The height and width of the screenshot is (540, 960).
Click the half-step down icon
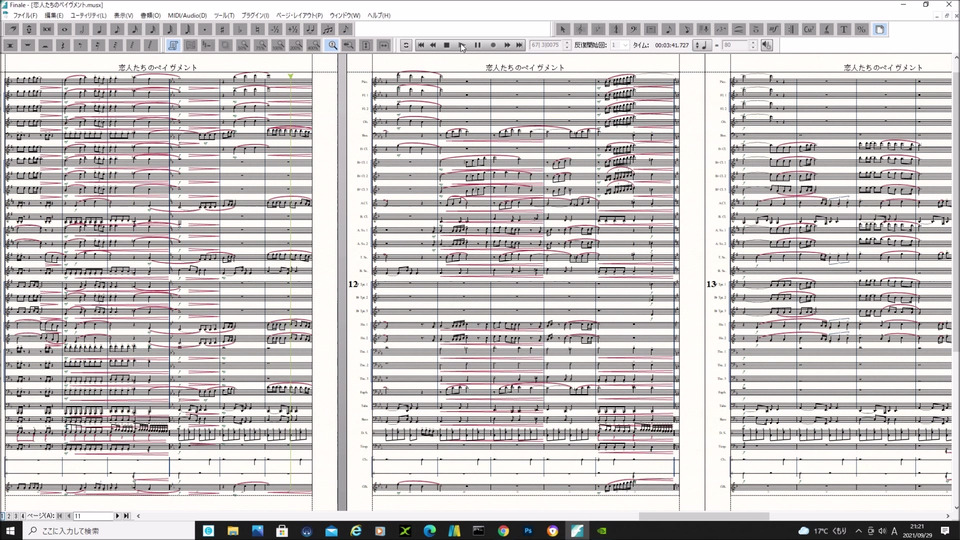[x=275, y=29]
